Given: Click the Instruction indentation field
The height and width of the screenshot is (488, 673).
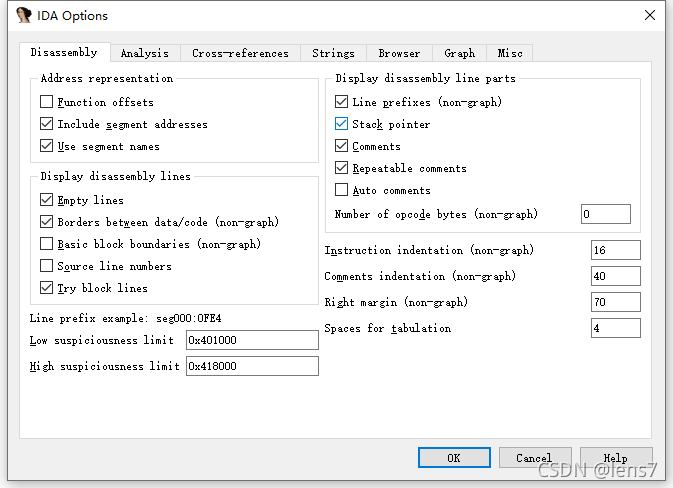Looking at the screenshot, I should pyautogui.click(x=615, y=250).
